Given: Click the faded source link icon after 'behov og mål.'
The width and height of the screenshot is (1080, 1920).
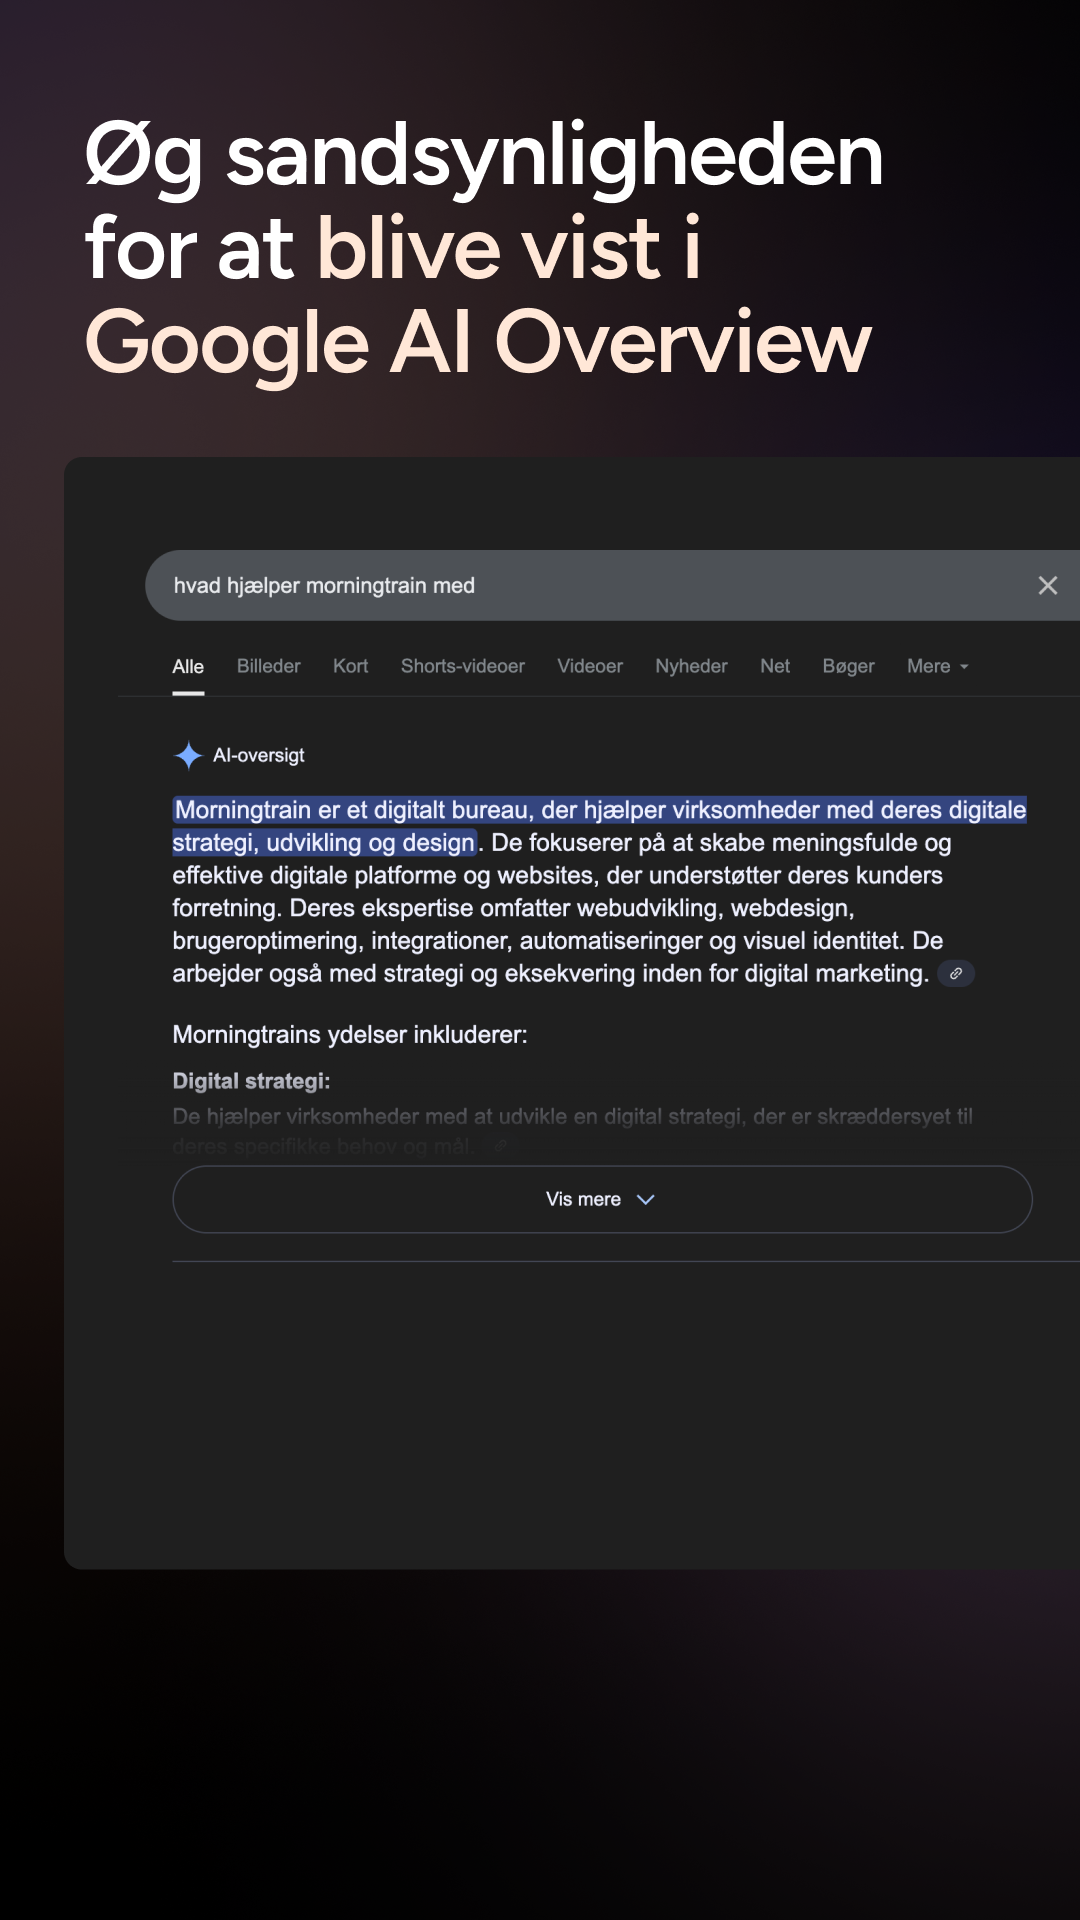Looking at the screenshot, I should pos(500,1147).
